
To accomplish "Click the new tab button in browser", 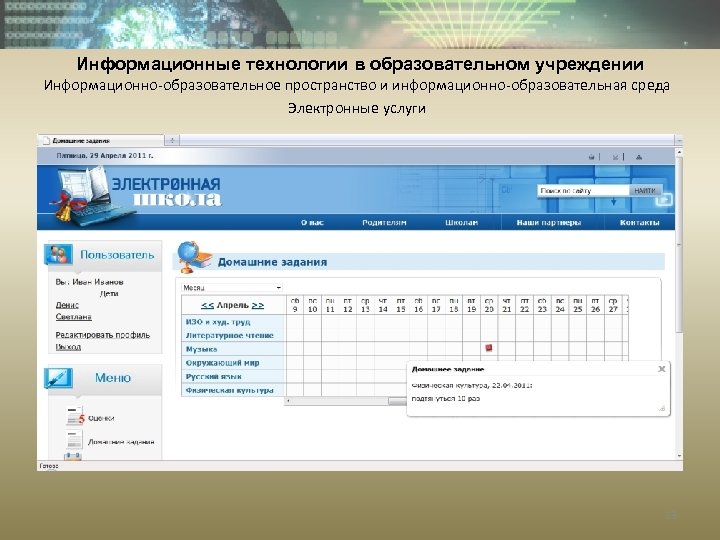I will [172, 140].
